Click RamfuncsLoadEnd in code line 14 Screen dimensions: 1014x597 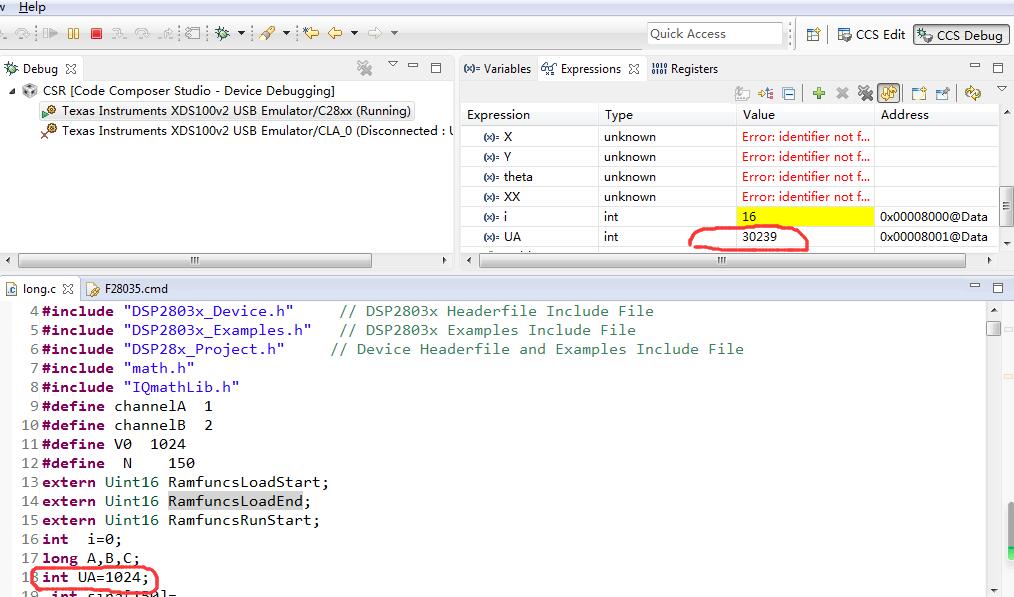click(235, 501)
